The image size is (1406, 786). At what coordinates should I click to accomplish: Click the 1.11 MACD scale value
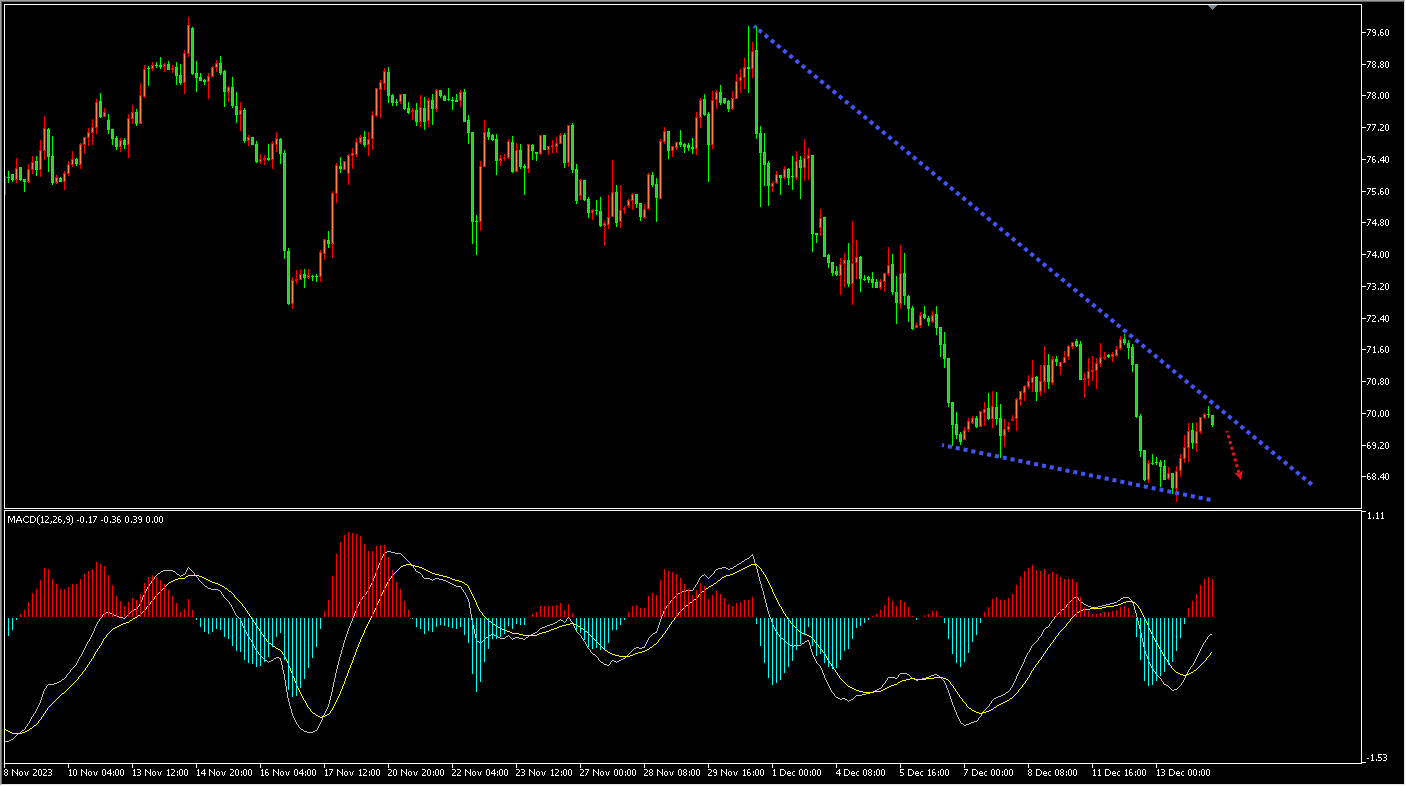coord(1374,516)
